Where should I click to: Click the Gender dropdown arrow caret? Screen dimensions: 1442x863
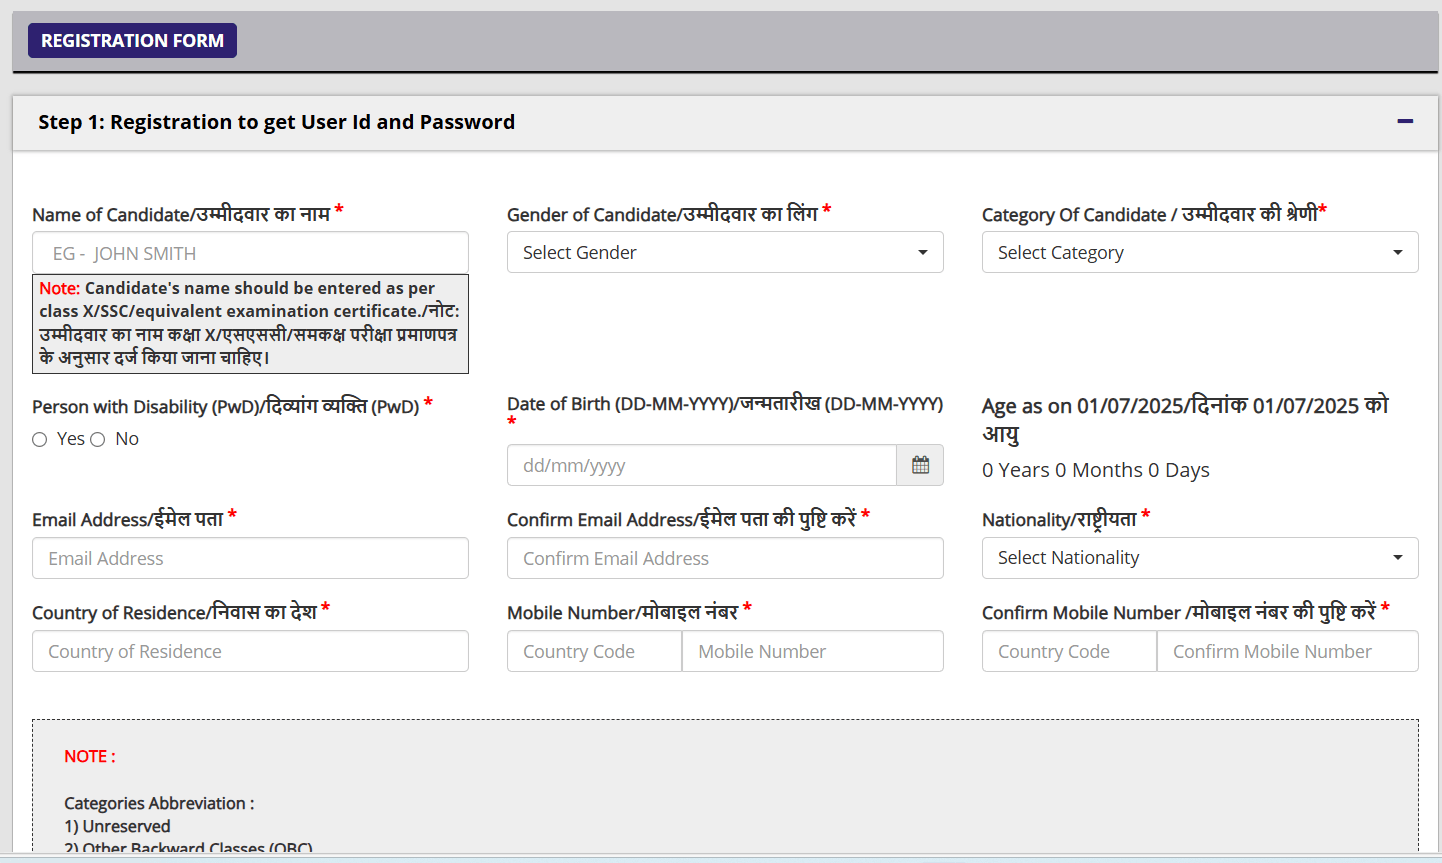[x=923, y=253]
